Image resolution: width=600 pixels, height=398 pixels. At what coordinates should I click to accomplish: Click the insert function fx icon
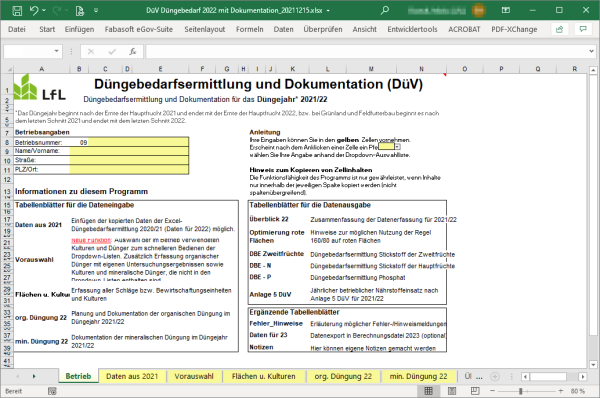[132, 51]
